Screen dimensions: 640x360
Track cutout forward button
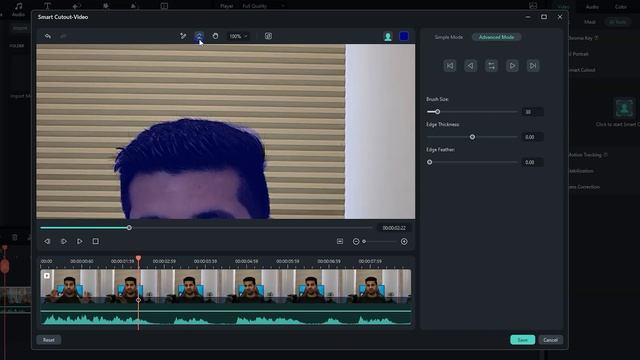tap(512, 66)
